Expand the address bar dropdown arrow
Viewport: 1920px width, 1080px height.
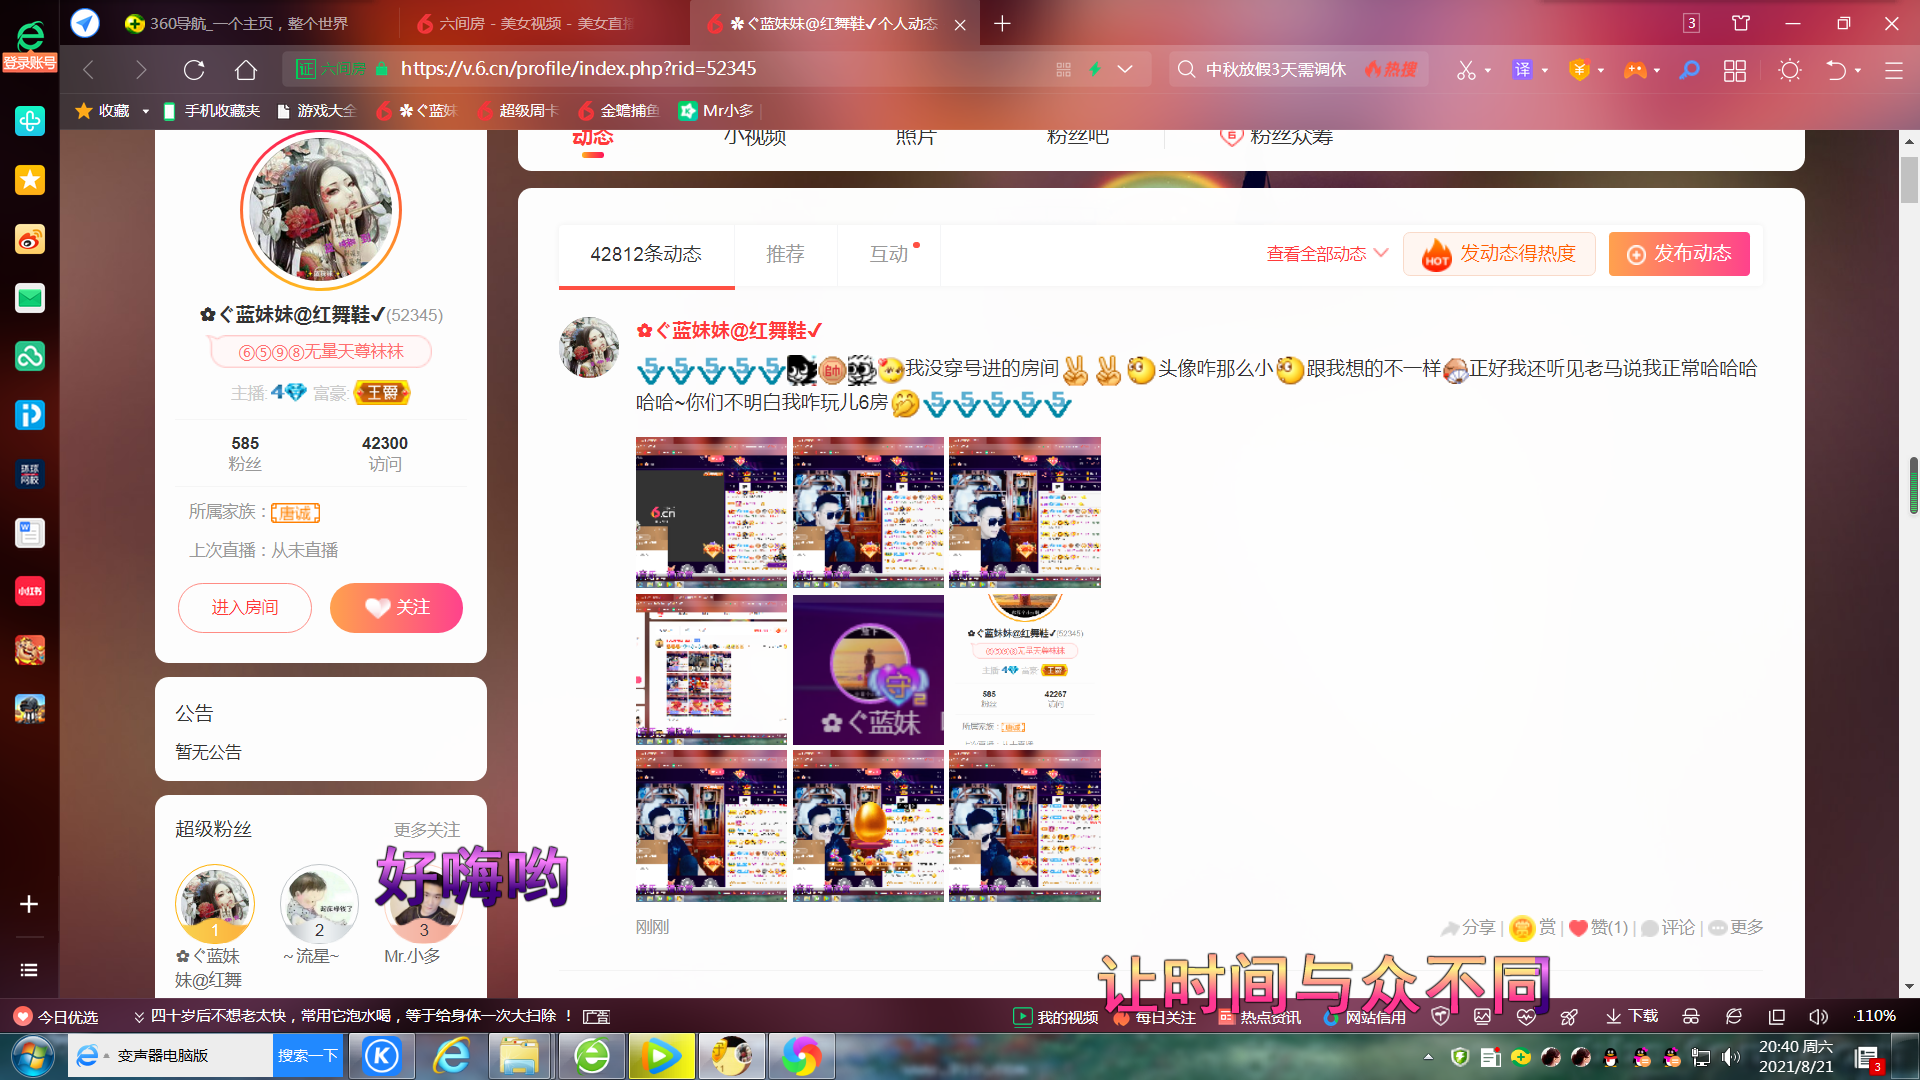point(1125,69)
